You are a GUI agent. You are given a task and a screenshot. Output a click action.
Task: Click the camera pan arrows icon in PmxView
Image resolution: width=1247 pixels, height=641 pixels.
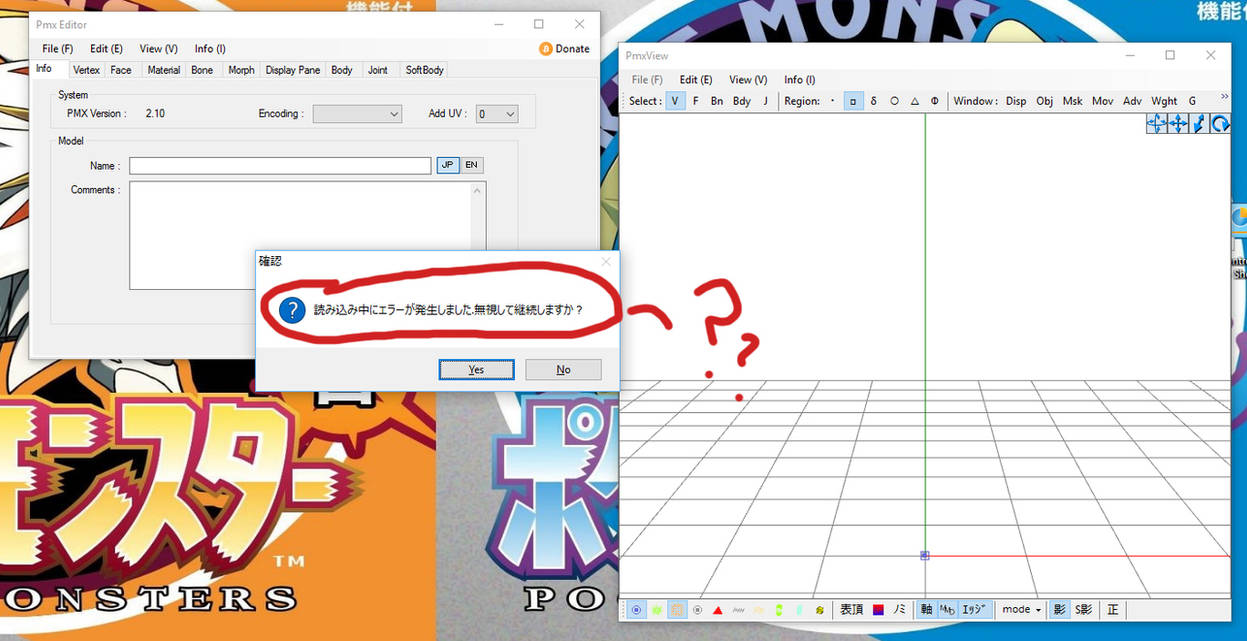point(1157,124)
